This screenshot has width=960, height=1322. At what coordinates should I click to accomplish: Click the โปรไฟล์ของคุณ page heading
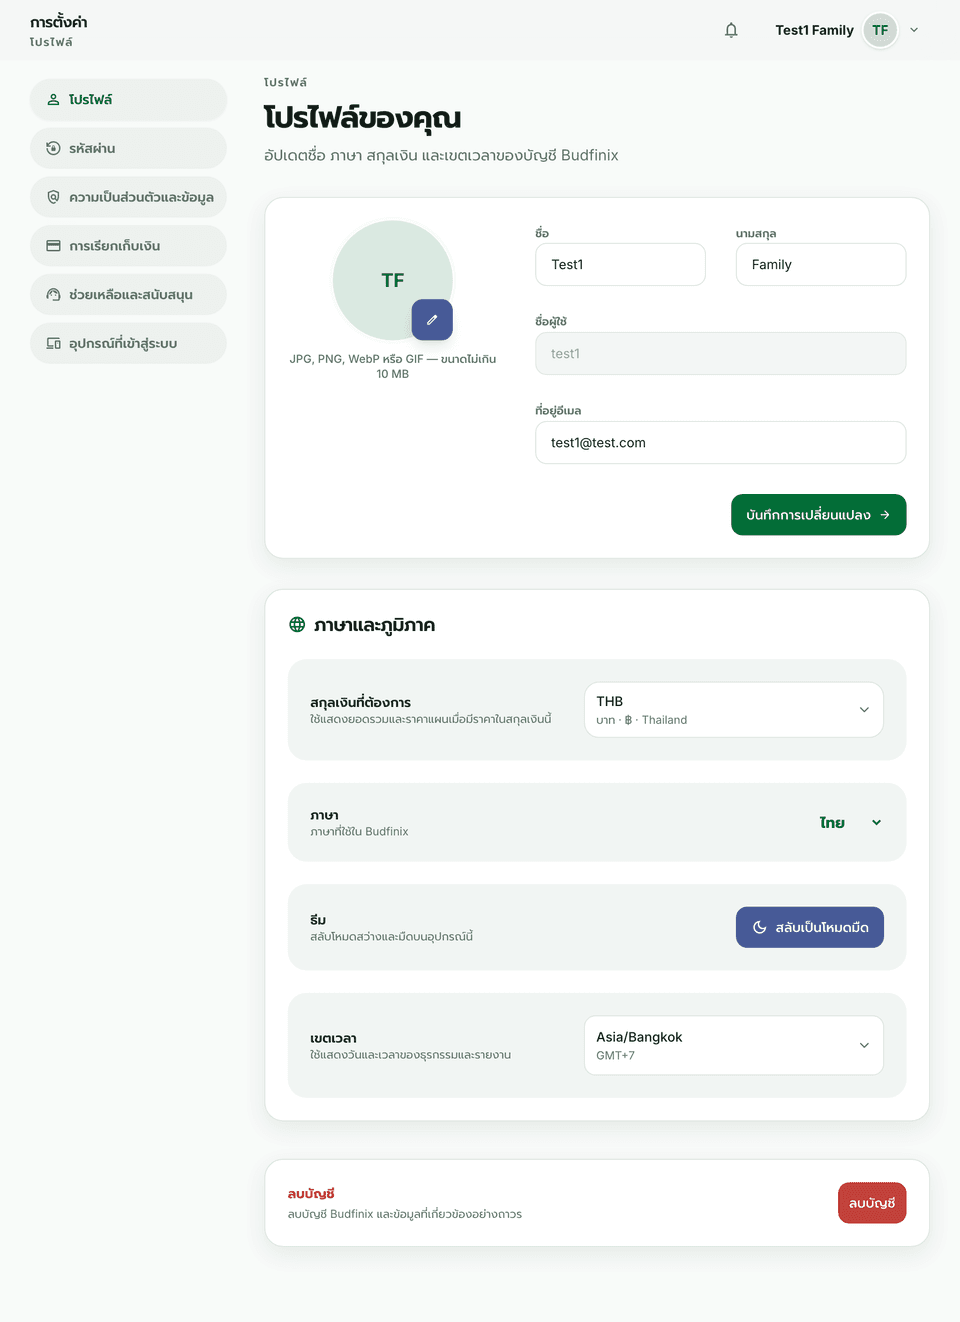363,118
